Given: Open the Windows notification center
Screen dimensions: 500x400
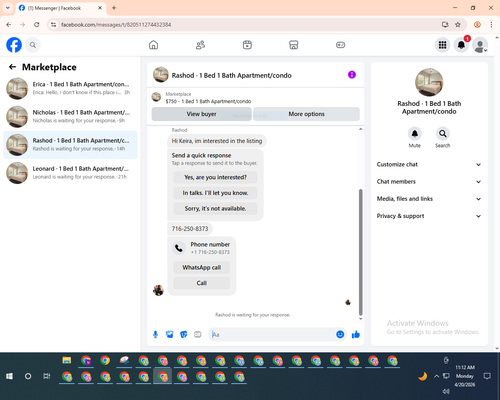Looking at the screenshot, I should click(487, 376).
